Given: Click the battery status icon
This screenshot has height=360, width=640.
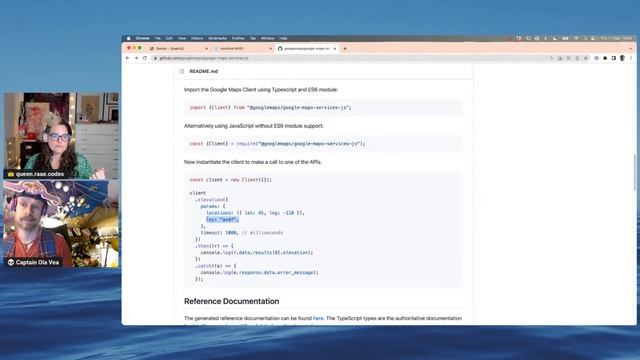Looking at the screenshot, I should (x=565, y=38).
